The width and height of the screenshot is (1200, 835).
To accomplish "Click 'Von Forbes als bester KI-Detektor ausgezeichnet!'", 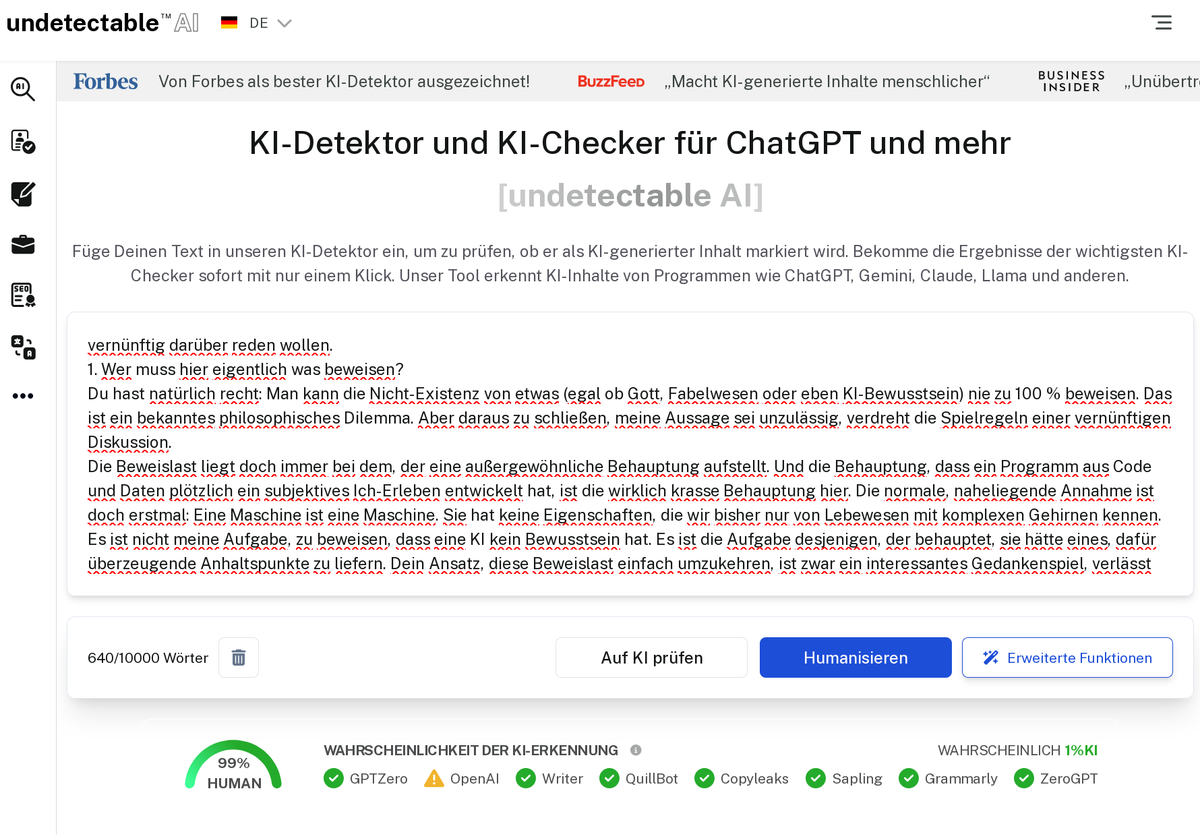I will 344,81.
